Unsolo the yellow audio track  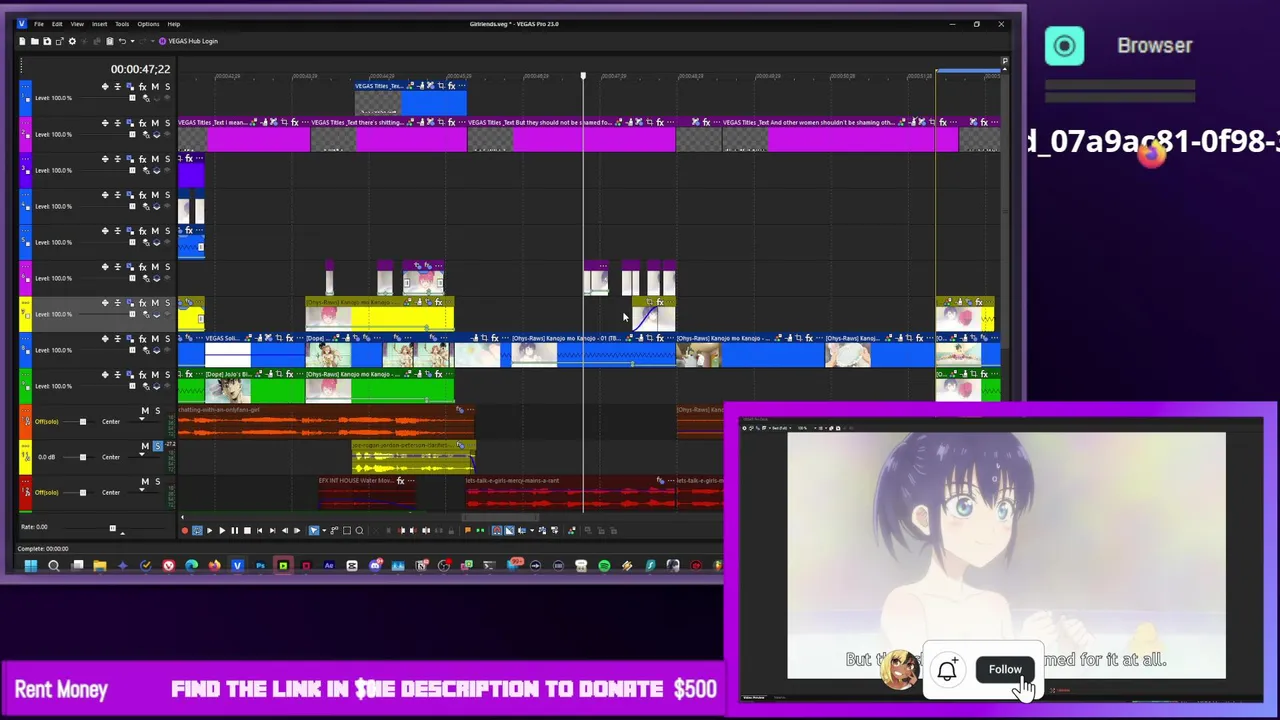[158, 446]
